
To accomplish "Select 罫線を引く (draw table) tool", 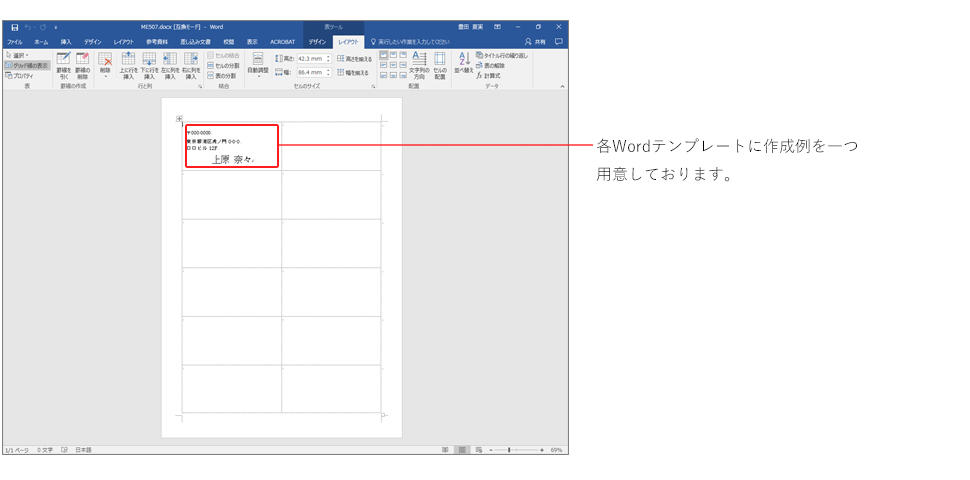I will (64, 66).
